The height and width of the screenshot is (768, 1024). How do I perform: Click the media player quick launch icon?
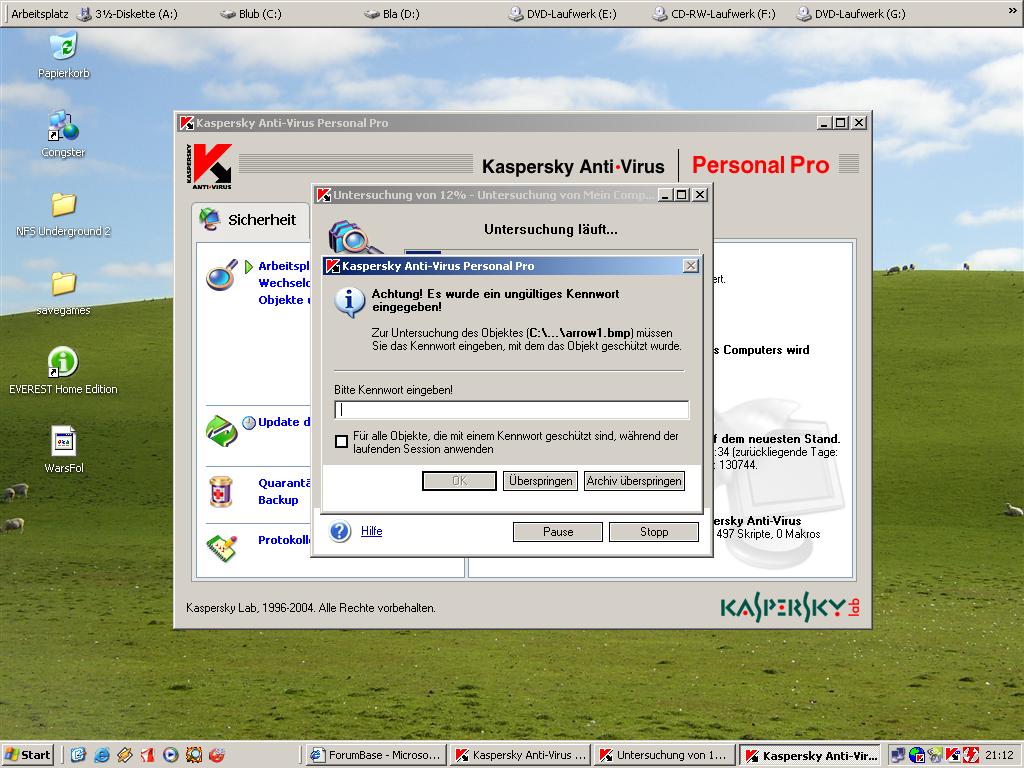click(170, 755)
